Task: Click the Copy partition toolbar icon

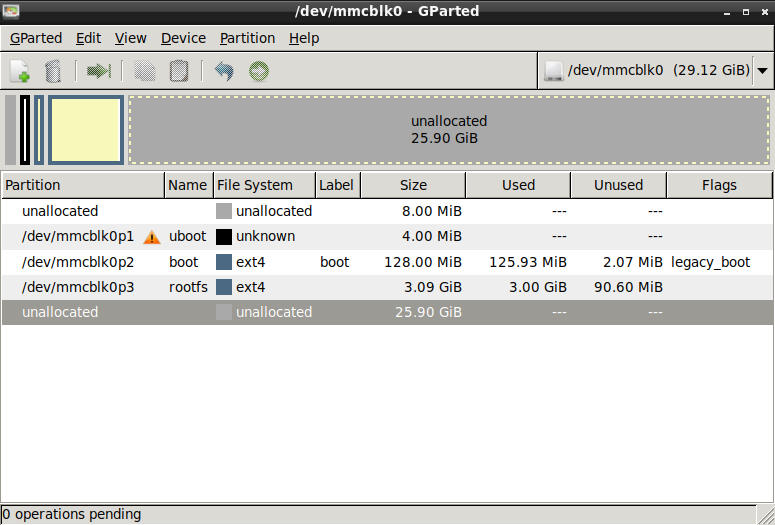Action: (x=145, y=71)
